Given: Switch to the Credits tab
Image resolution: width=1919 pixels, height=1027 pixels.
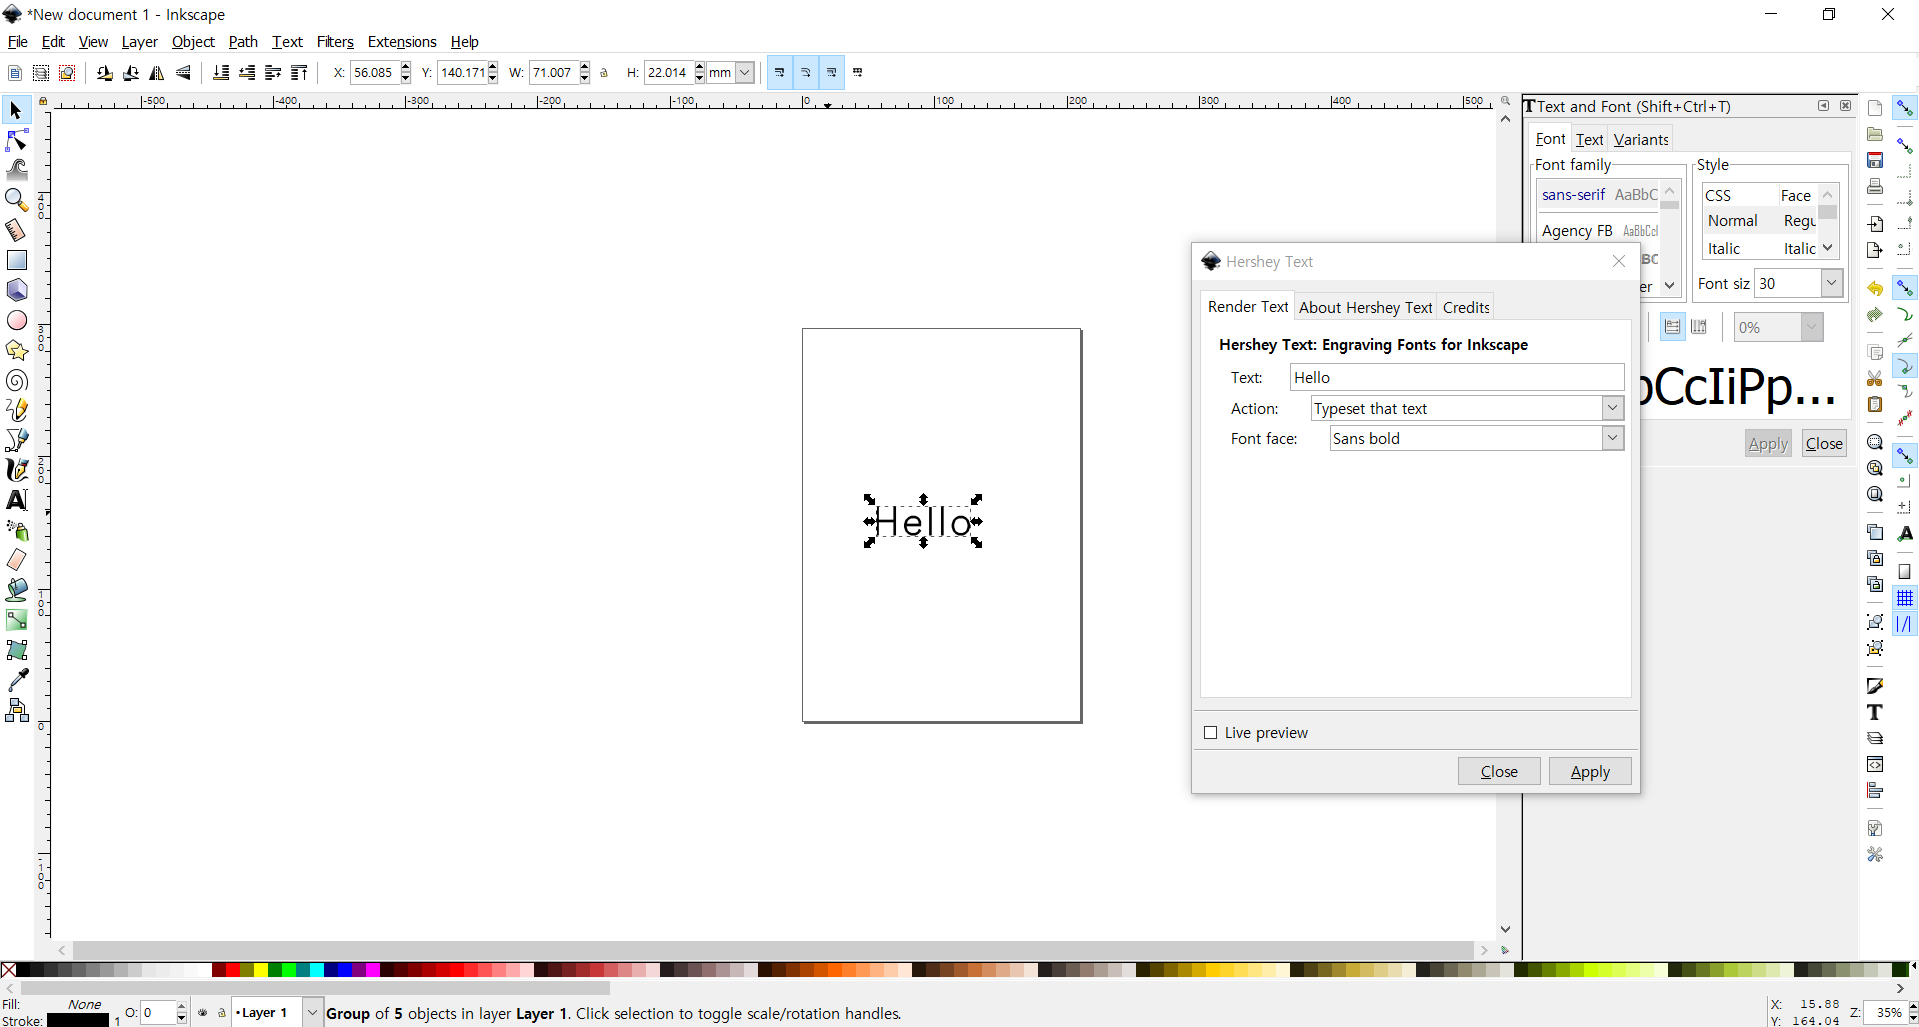Looking at the screenshot, I should 1466,308.
